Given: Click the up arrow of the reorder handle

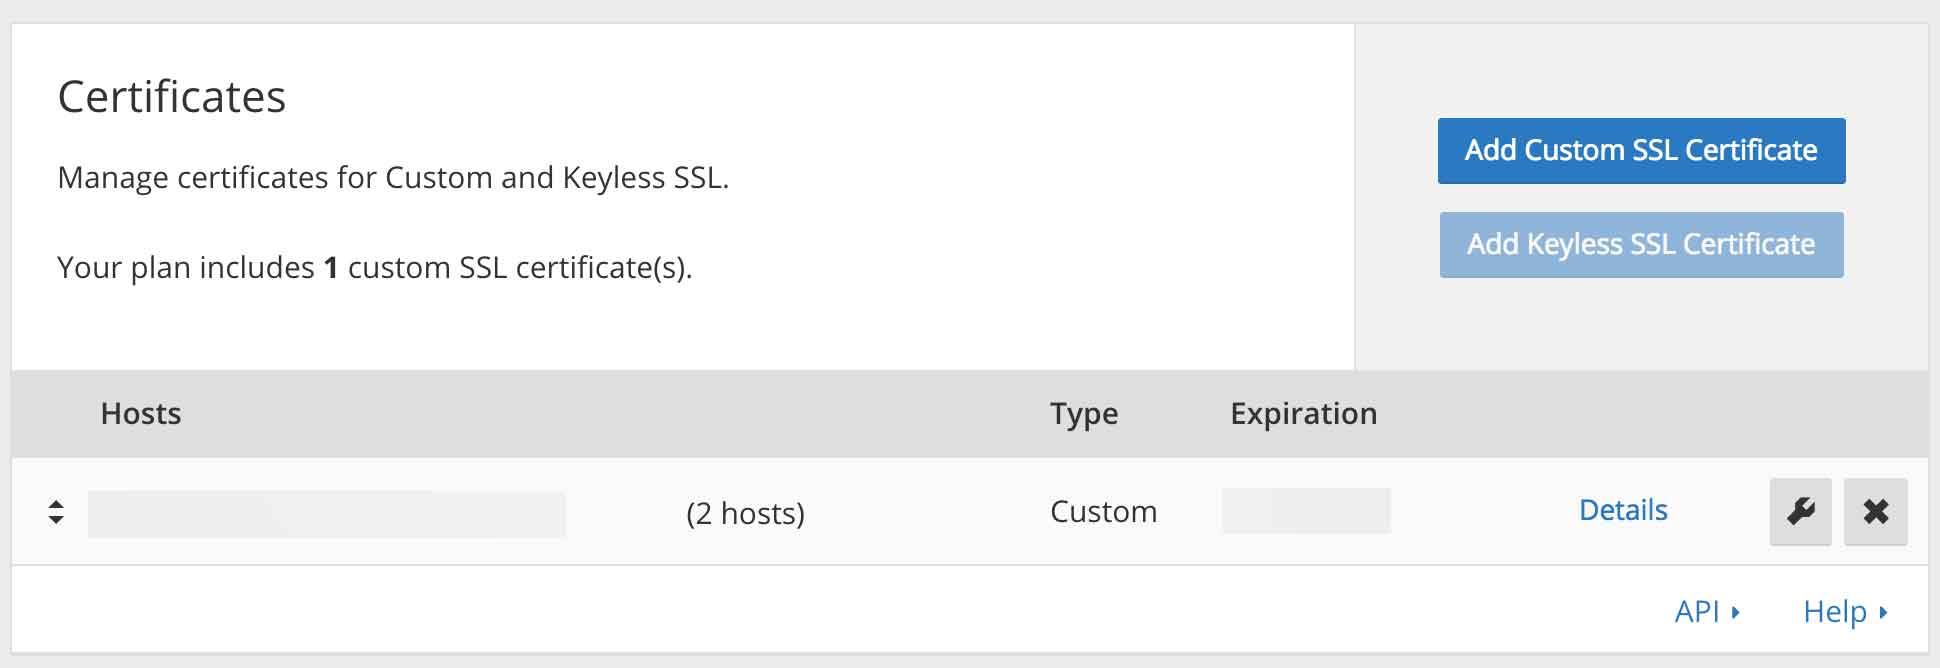Looking at the screenshot, I should (56, 504).
